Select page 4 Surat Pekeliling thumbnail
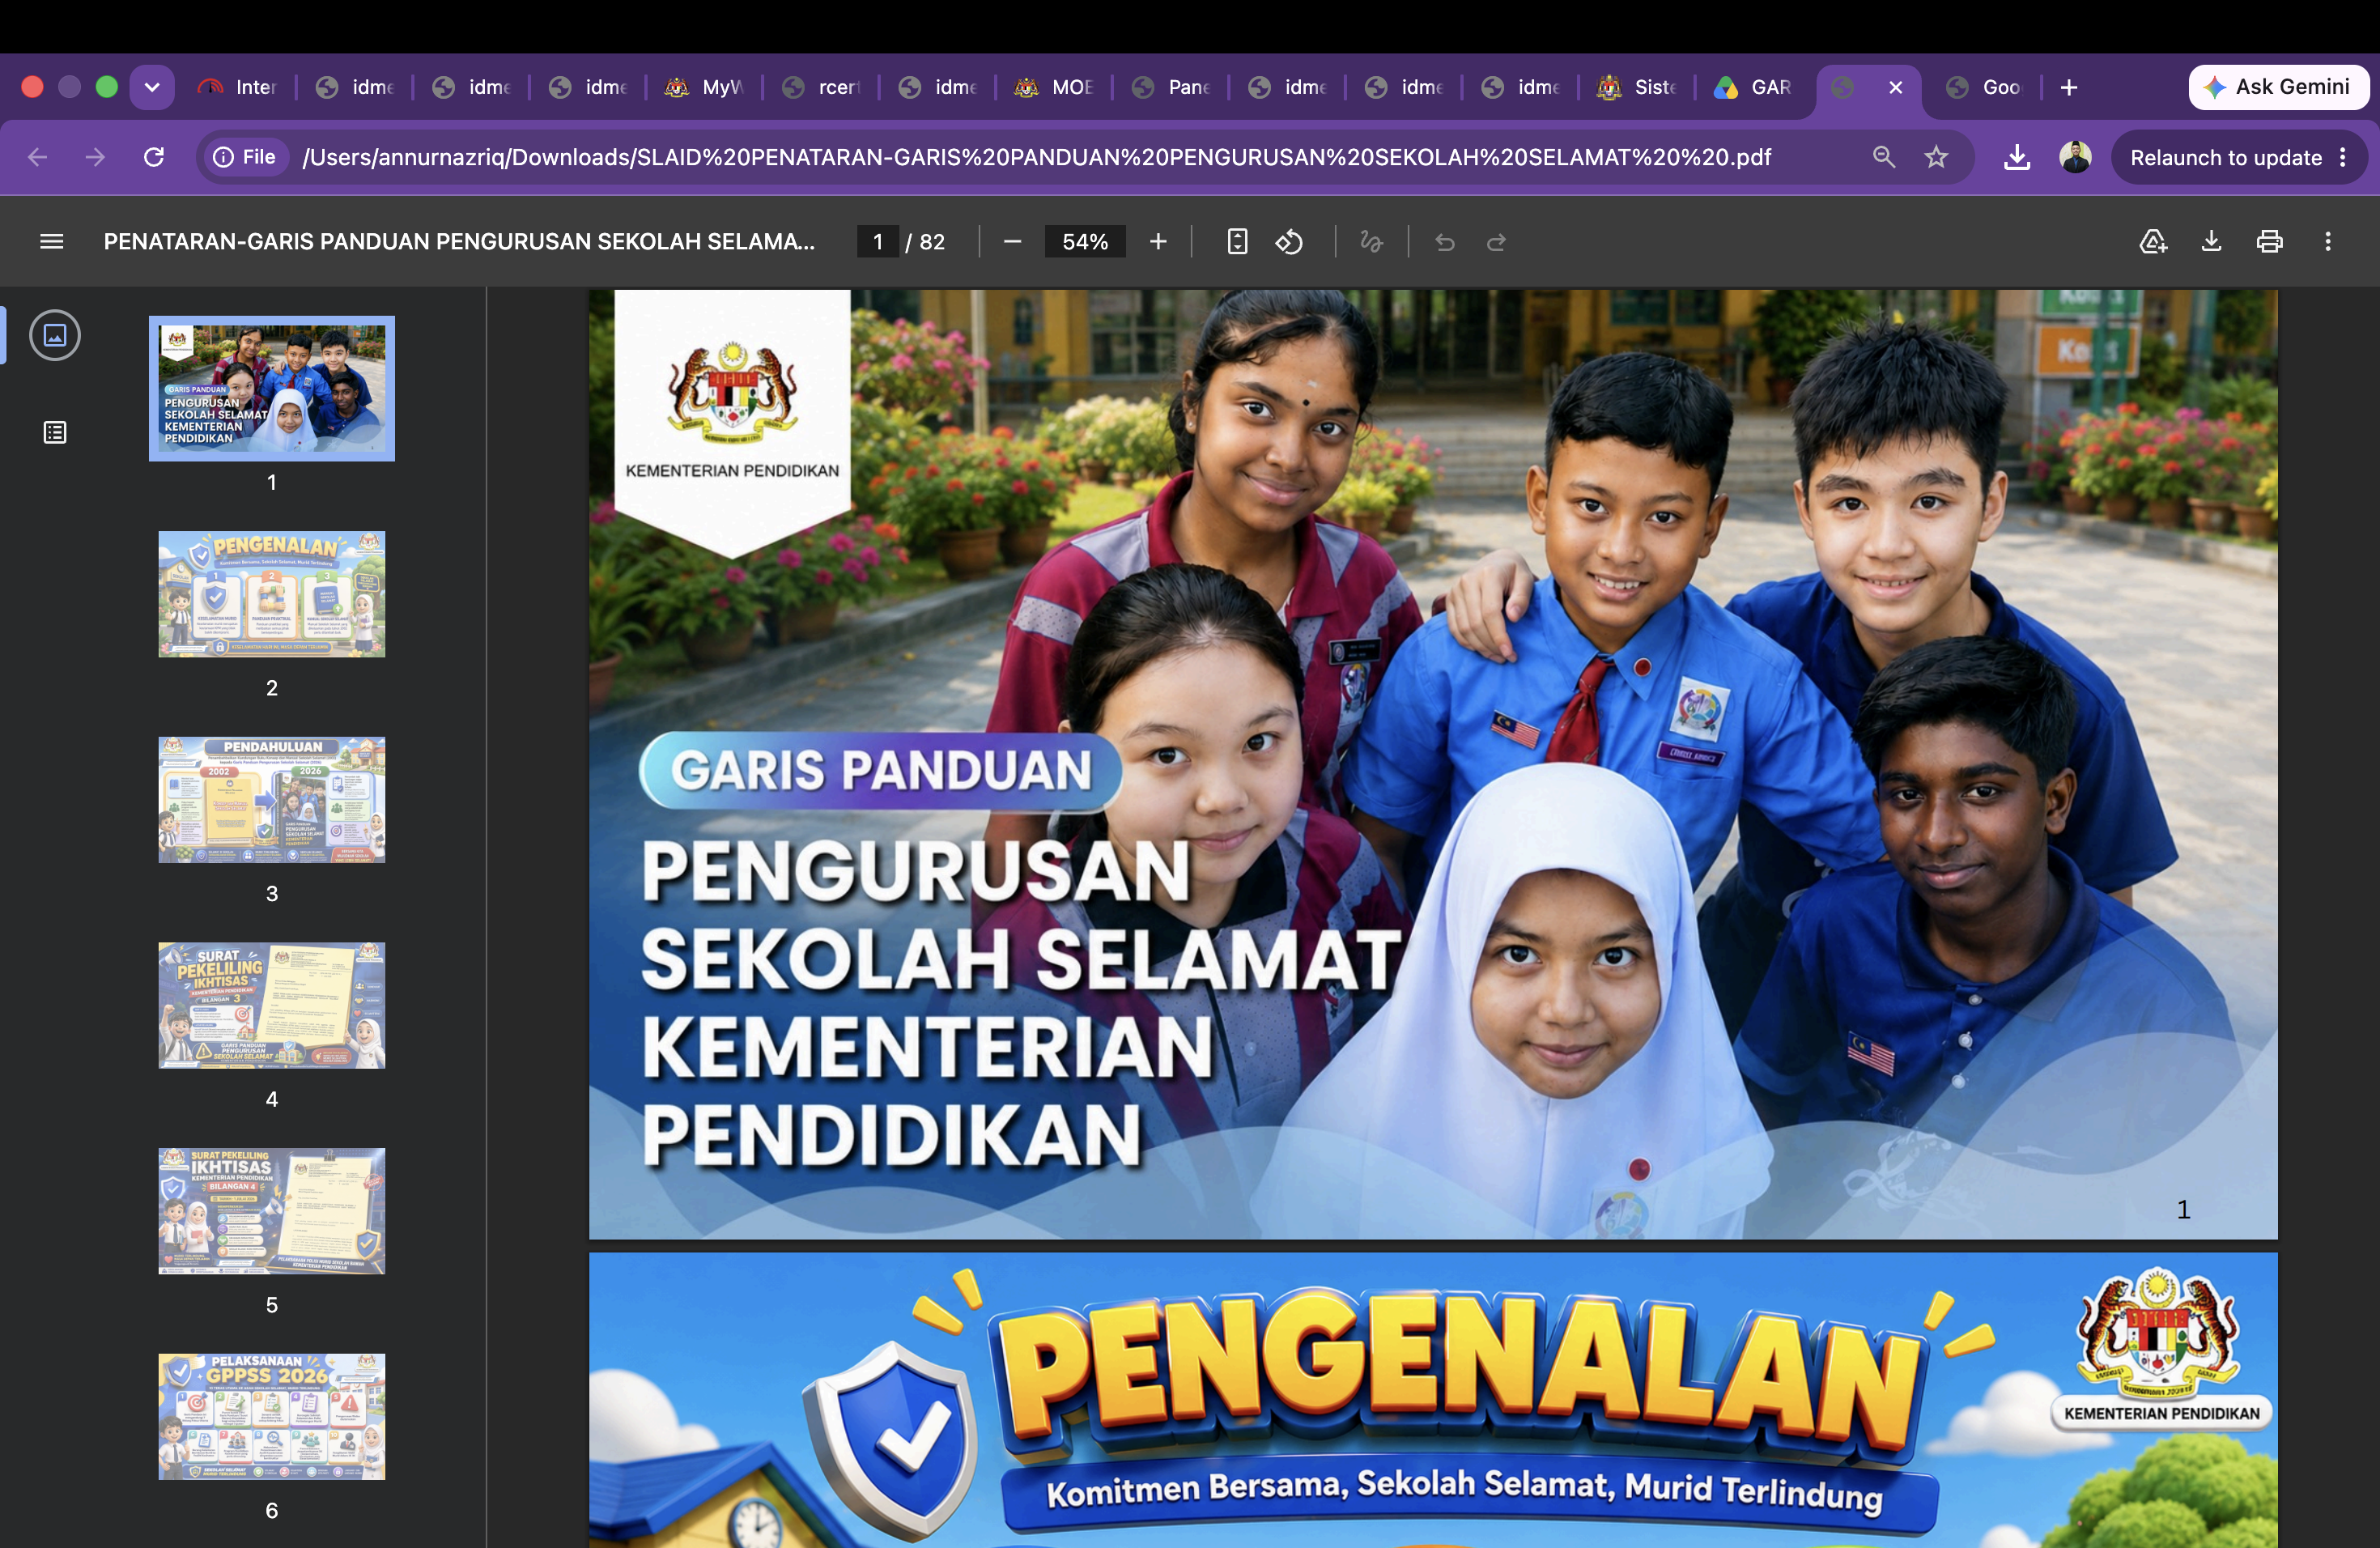The width and height of the screenshot is (2380, 1548). click(272, 1005)
